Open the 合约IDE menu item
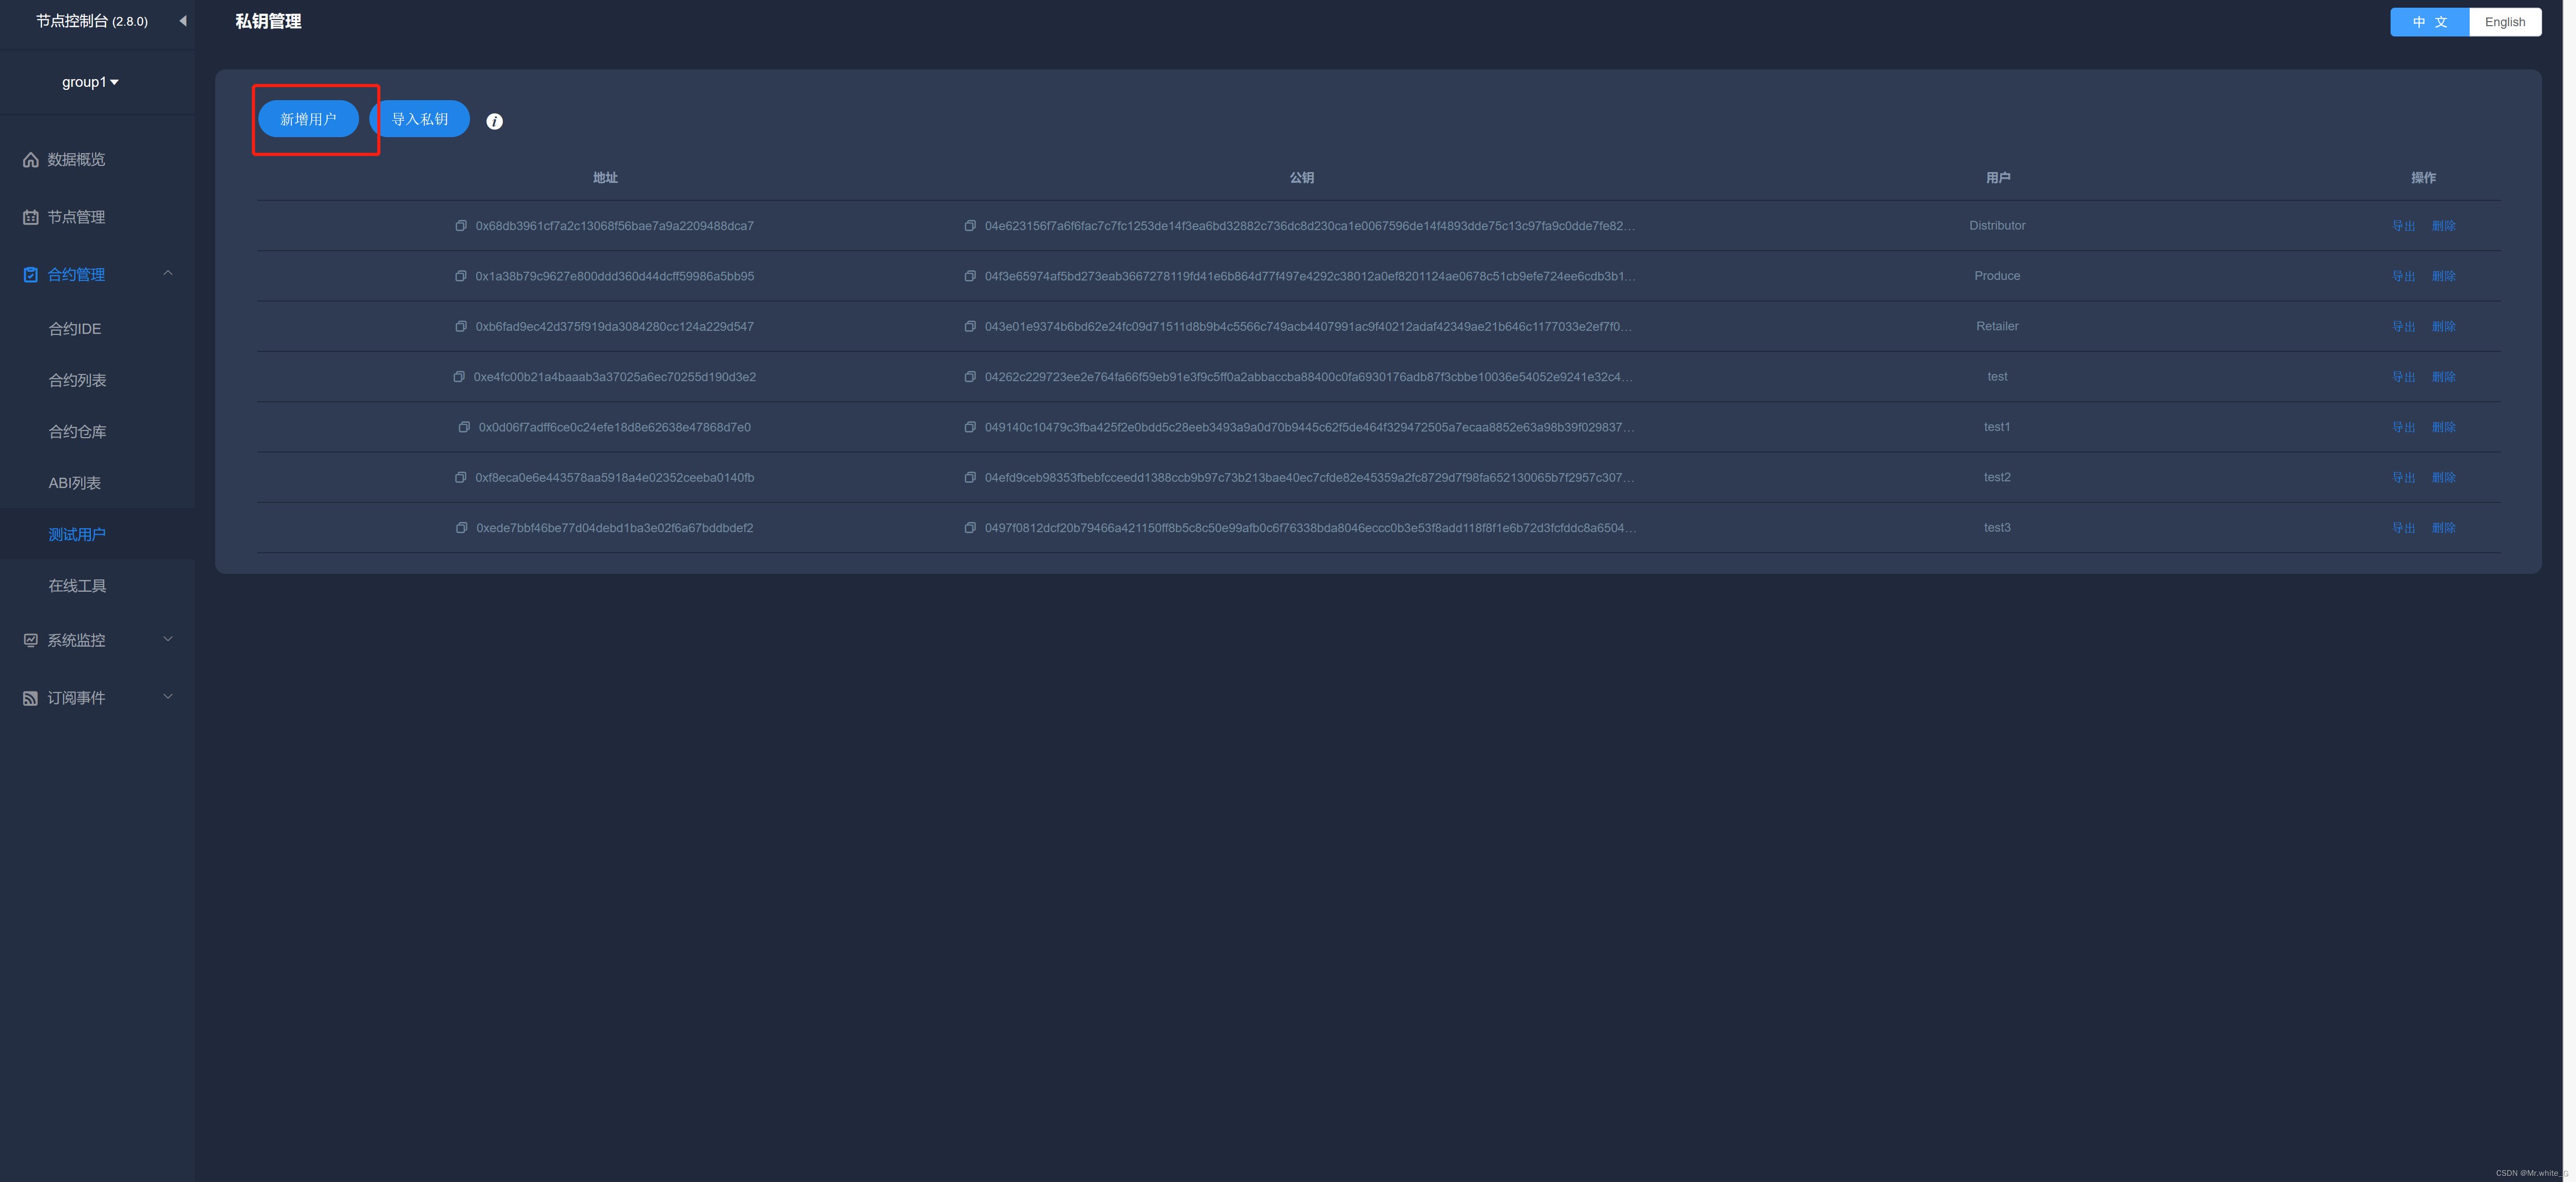The image size is (2576, 1182). [75, 329]
